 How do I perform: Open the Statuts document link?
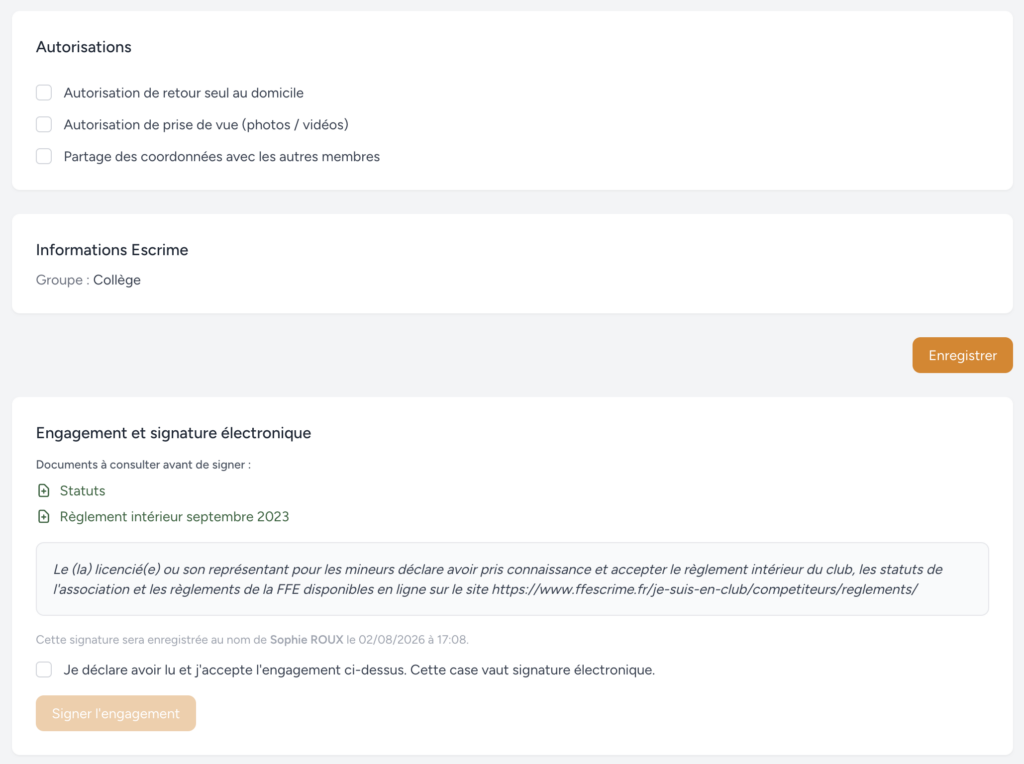tap(82, 490)
